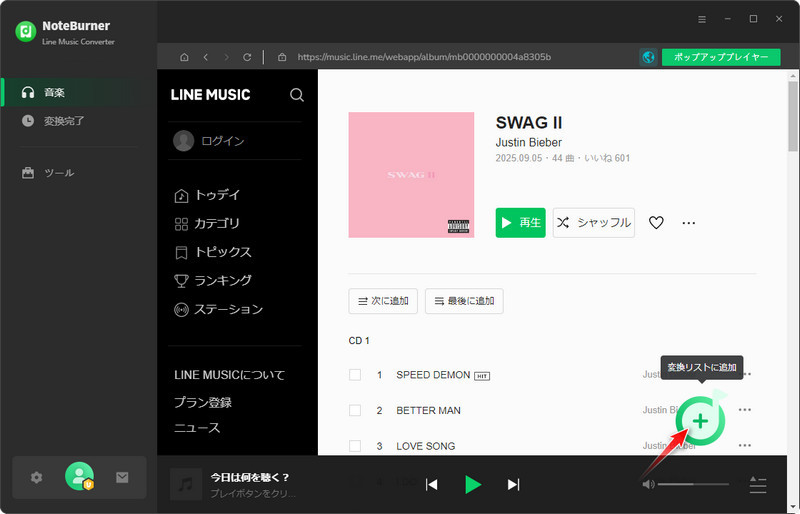Go to home page in browser toolbar

tap(184, 57)
